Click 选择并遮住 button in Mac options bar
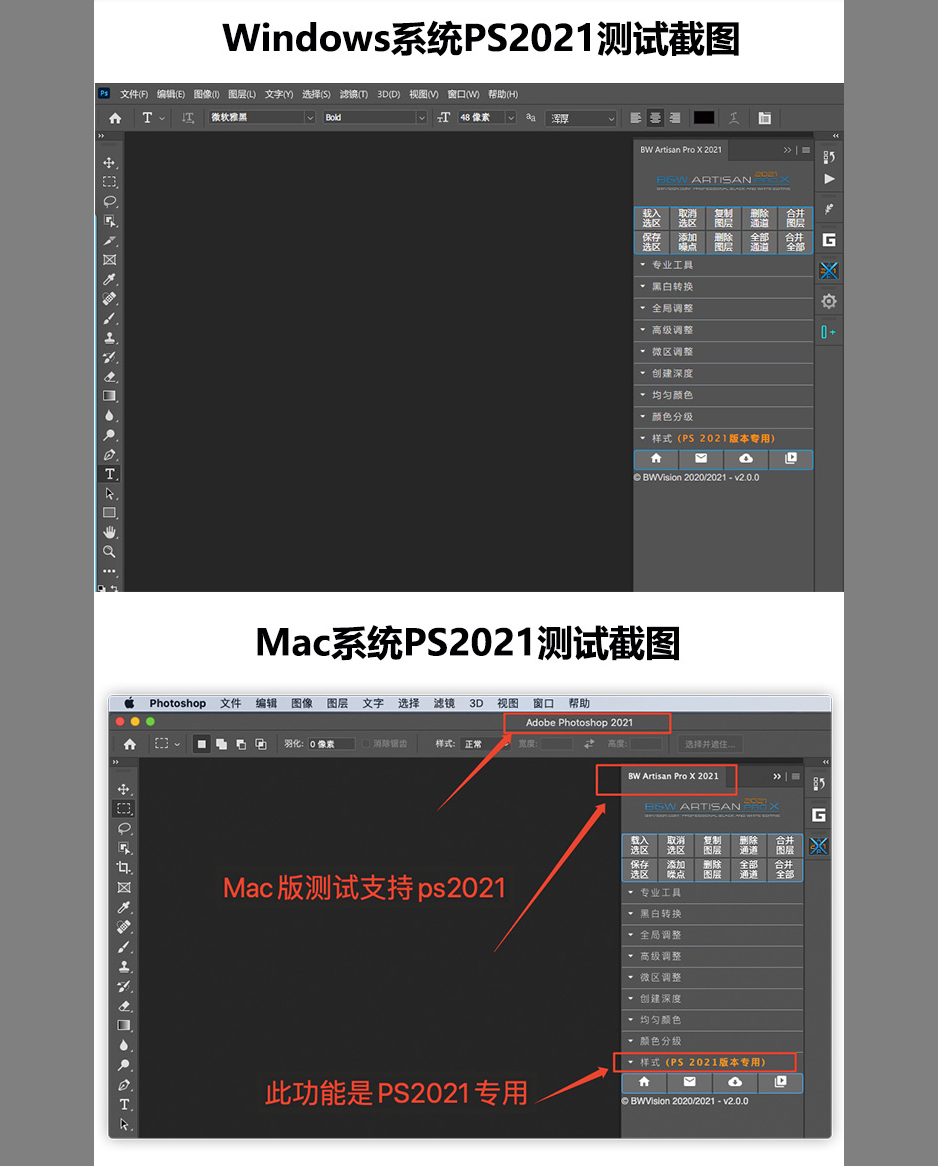 [x=710, y=744]
